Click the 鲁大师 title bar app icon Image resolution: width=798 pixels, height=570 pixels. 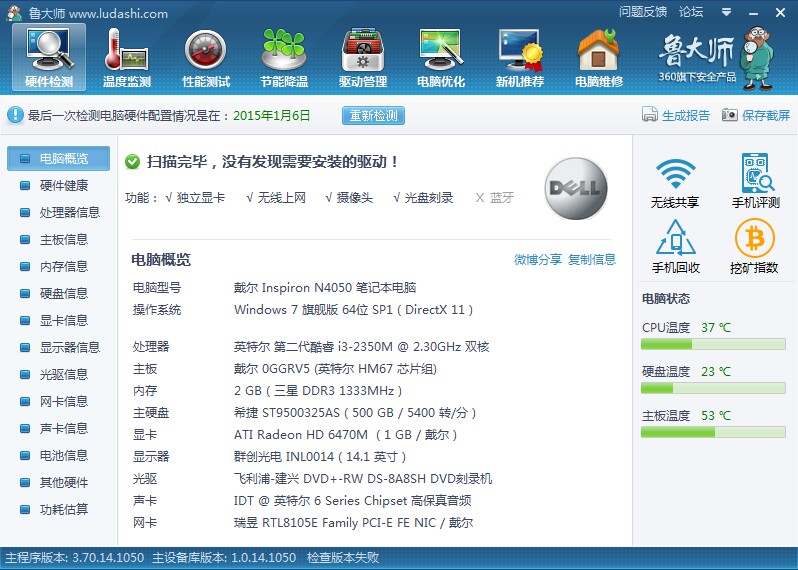coord(14,13)
